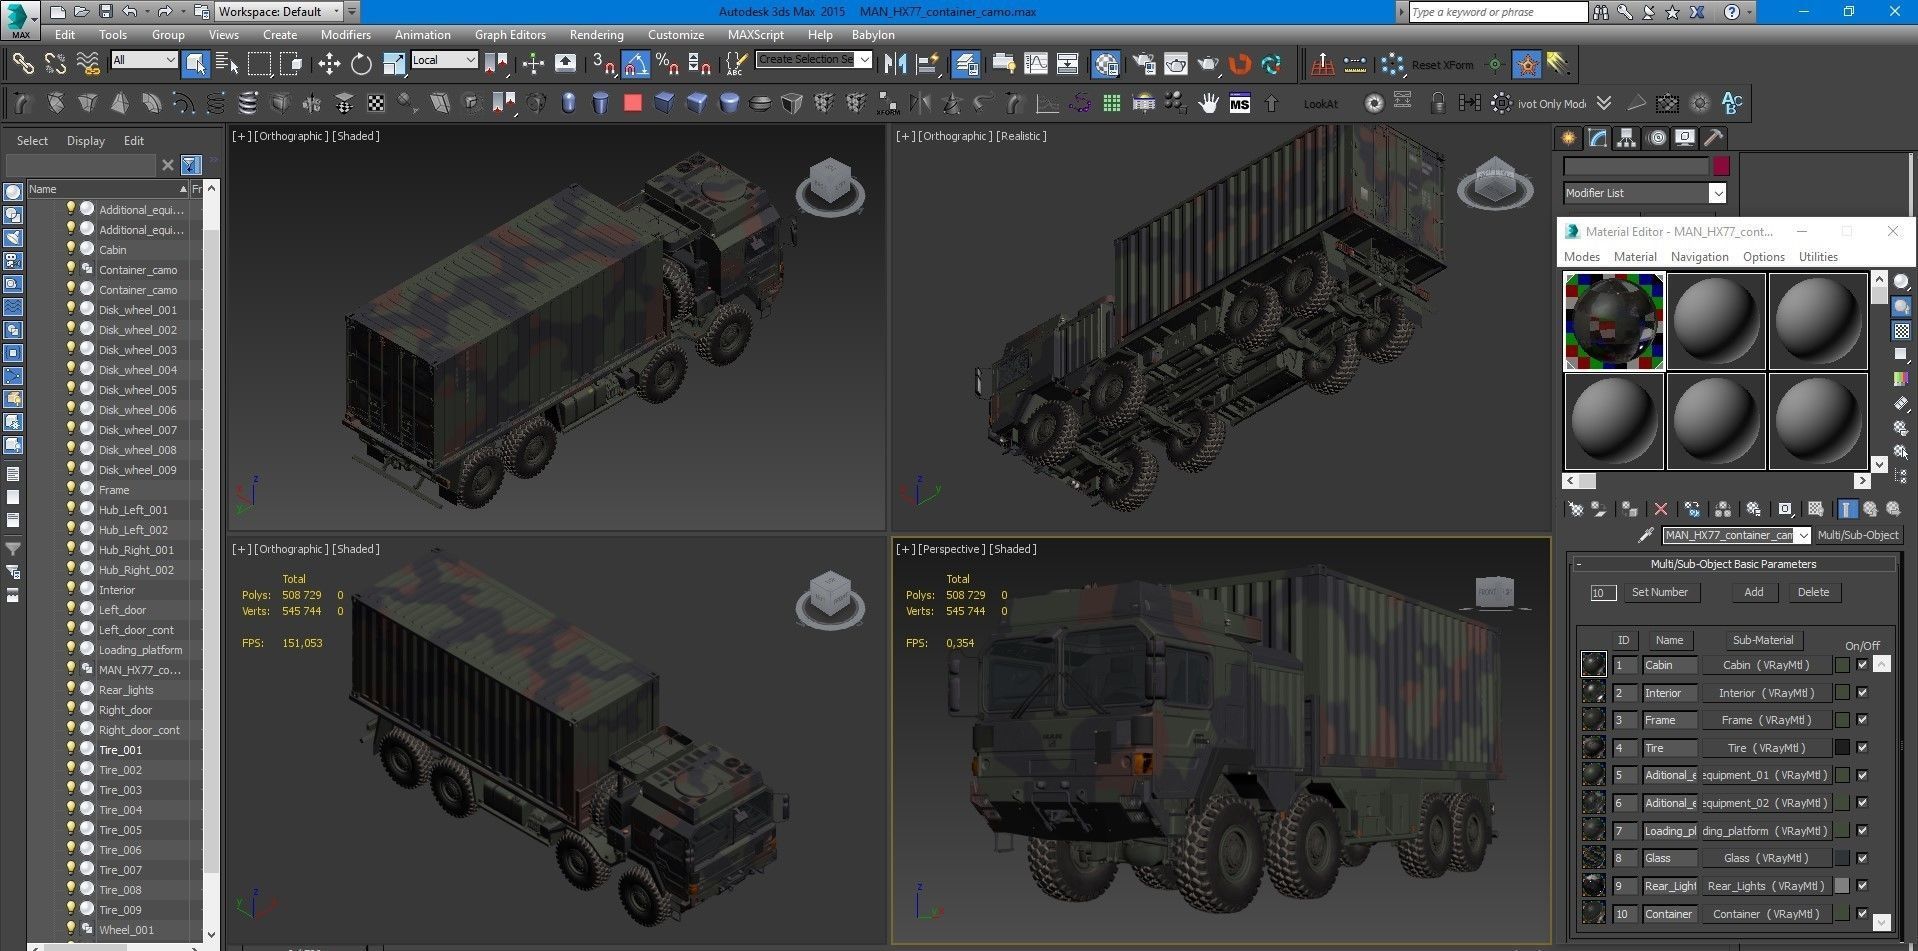Toggle the On/Off checkbox for Interior sub-material
Screen dimensions: 1918x951
tap(1862, 692)
